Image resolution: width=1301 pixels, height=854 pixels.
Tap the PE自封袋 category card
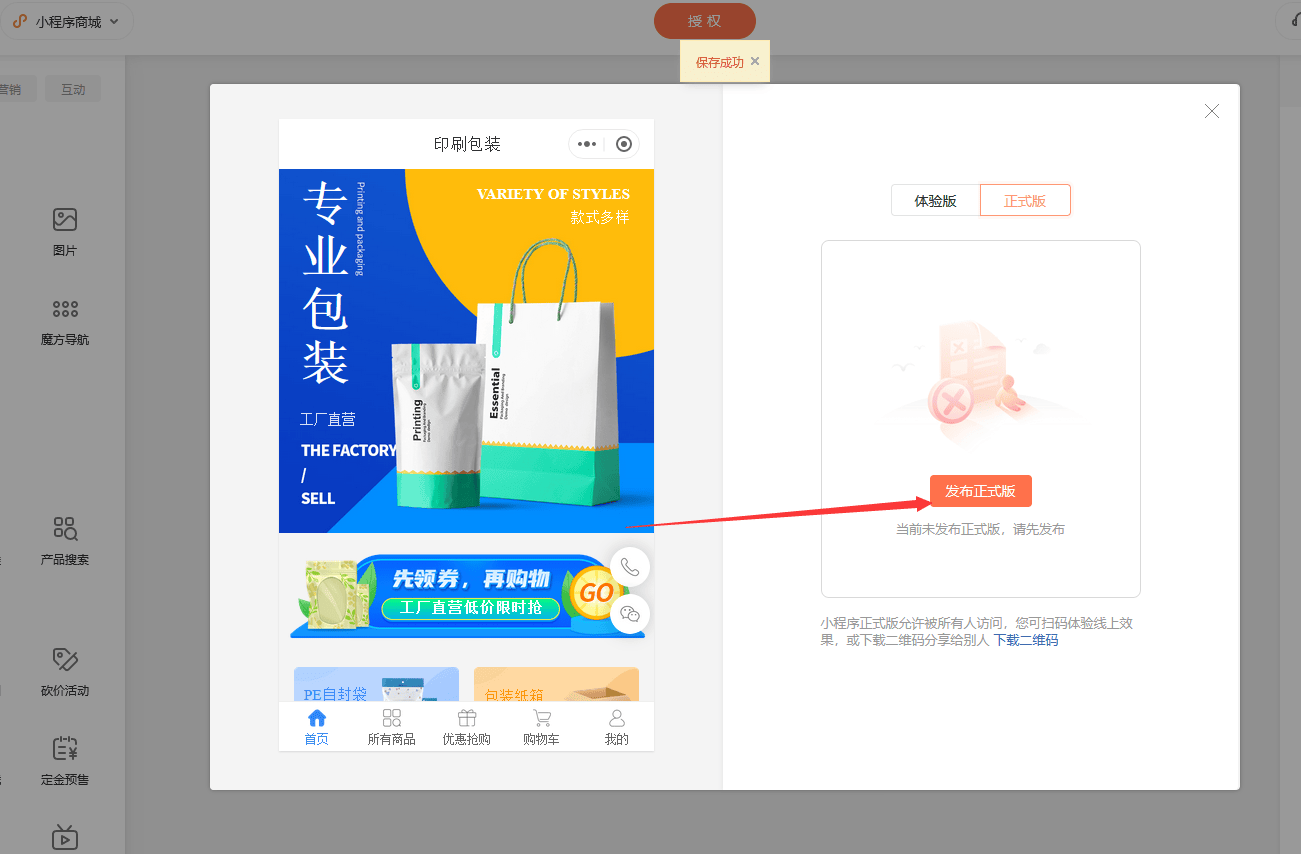[376, 685]
